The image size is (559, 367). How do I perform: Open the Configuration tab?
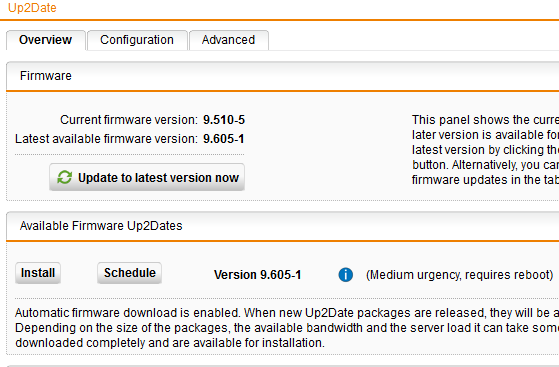coord(137,40)
